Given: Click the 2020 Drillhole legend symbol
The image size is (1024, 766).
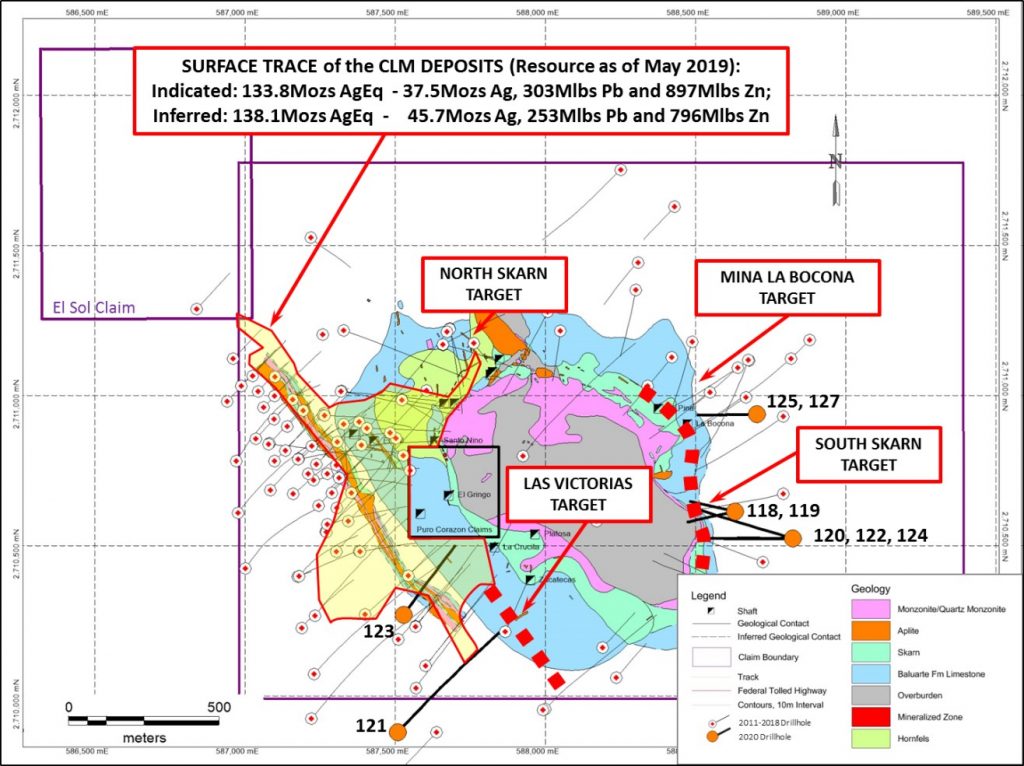Looking at the screenshot, I should pyautogui.click(x=712, y=736).
